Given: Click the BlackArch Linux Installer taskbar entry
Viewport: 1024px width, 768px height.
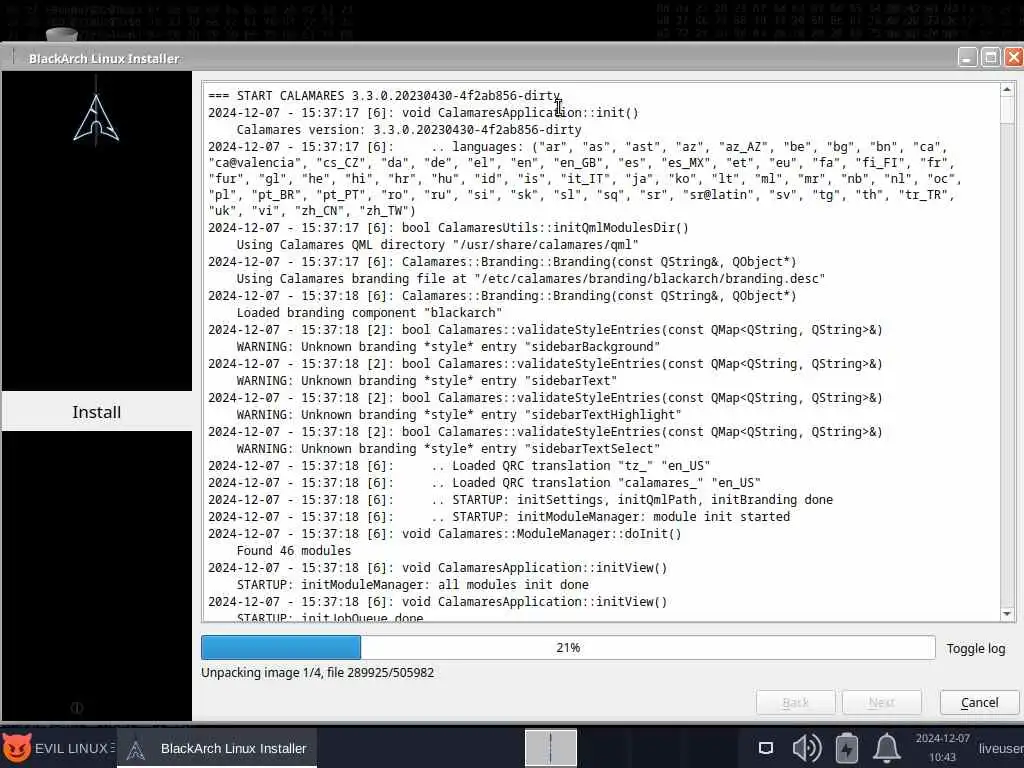Looking at the screenshot, I should click(217, 748).
